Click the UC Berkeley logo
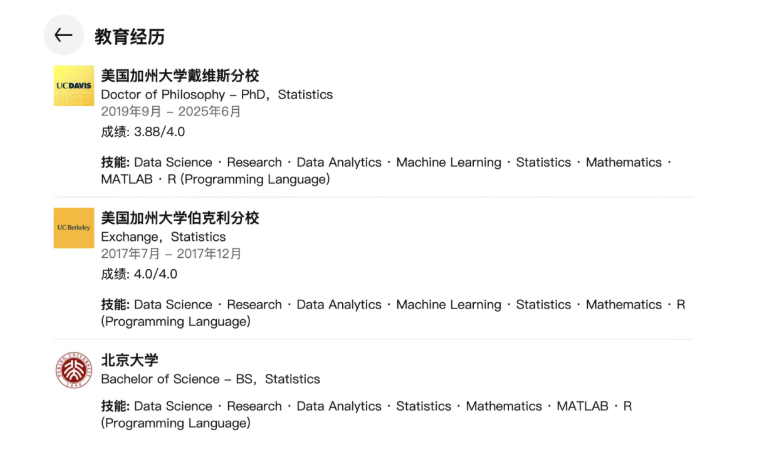The height and width of the screenshot is (457, 761). pyautogui.click(x=74, y=228)
